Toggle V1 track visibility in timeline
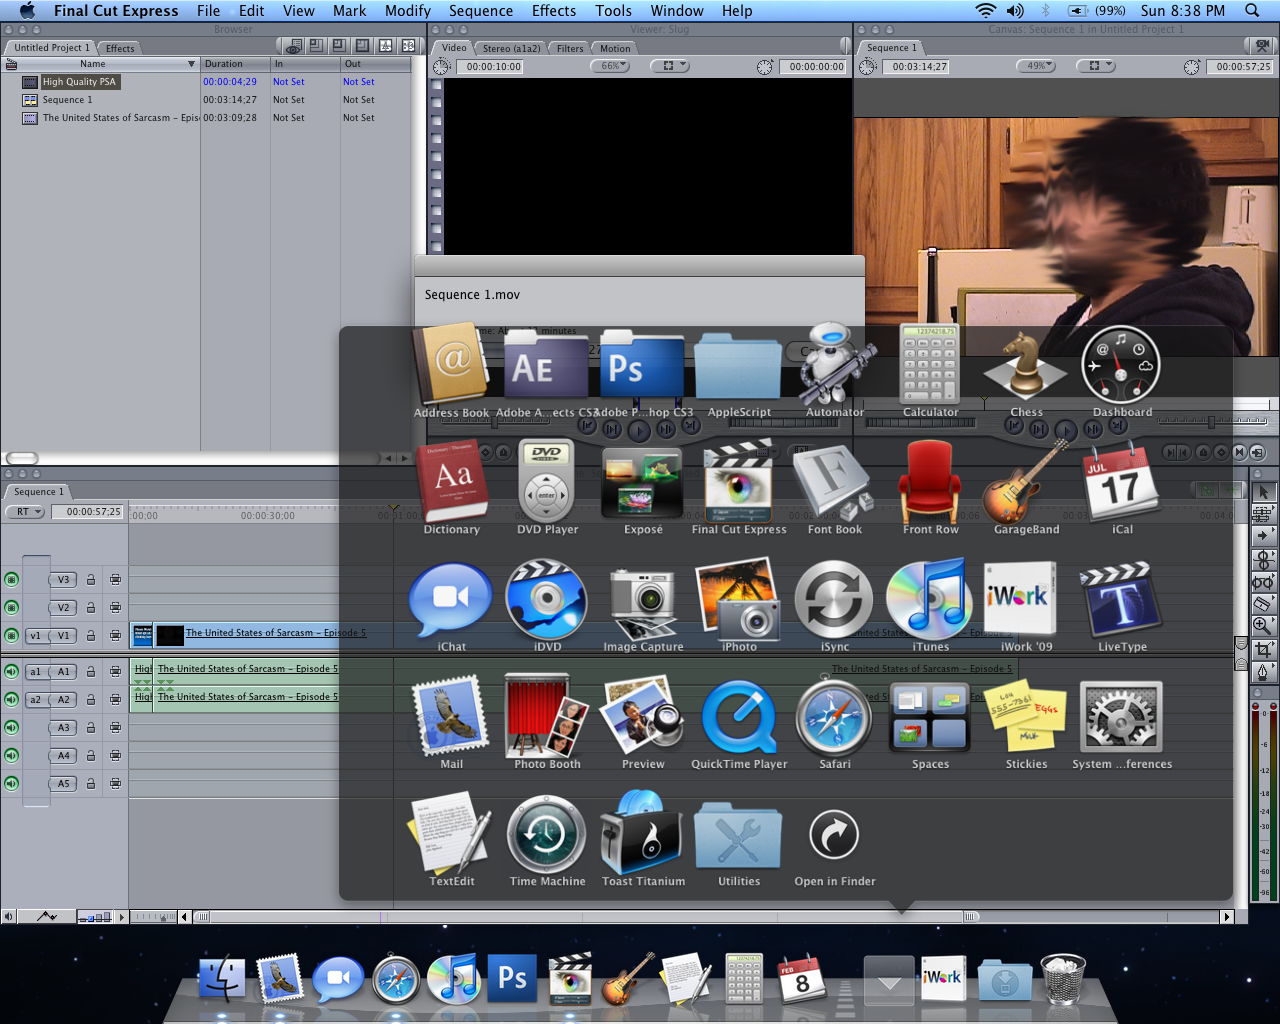The height and width of the screenshot is (1024, 1280). tap(11, 635)
